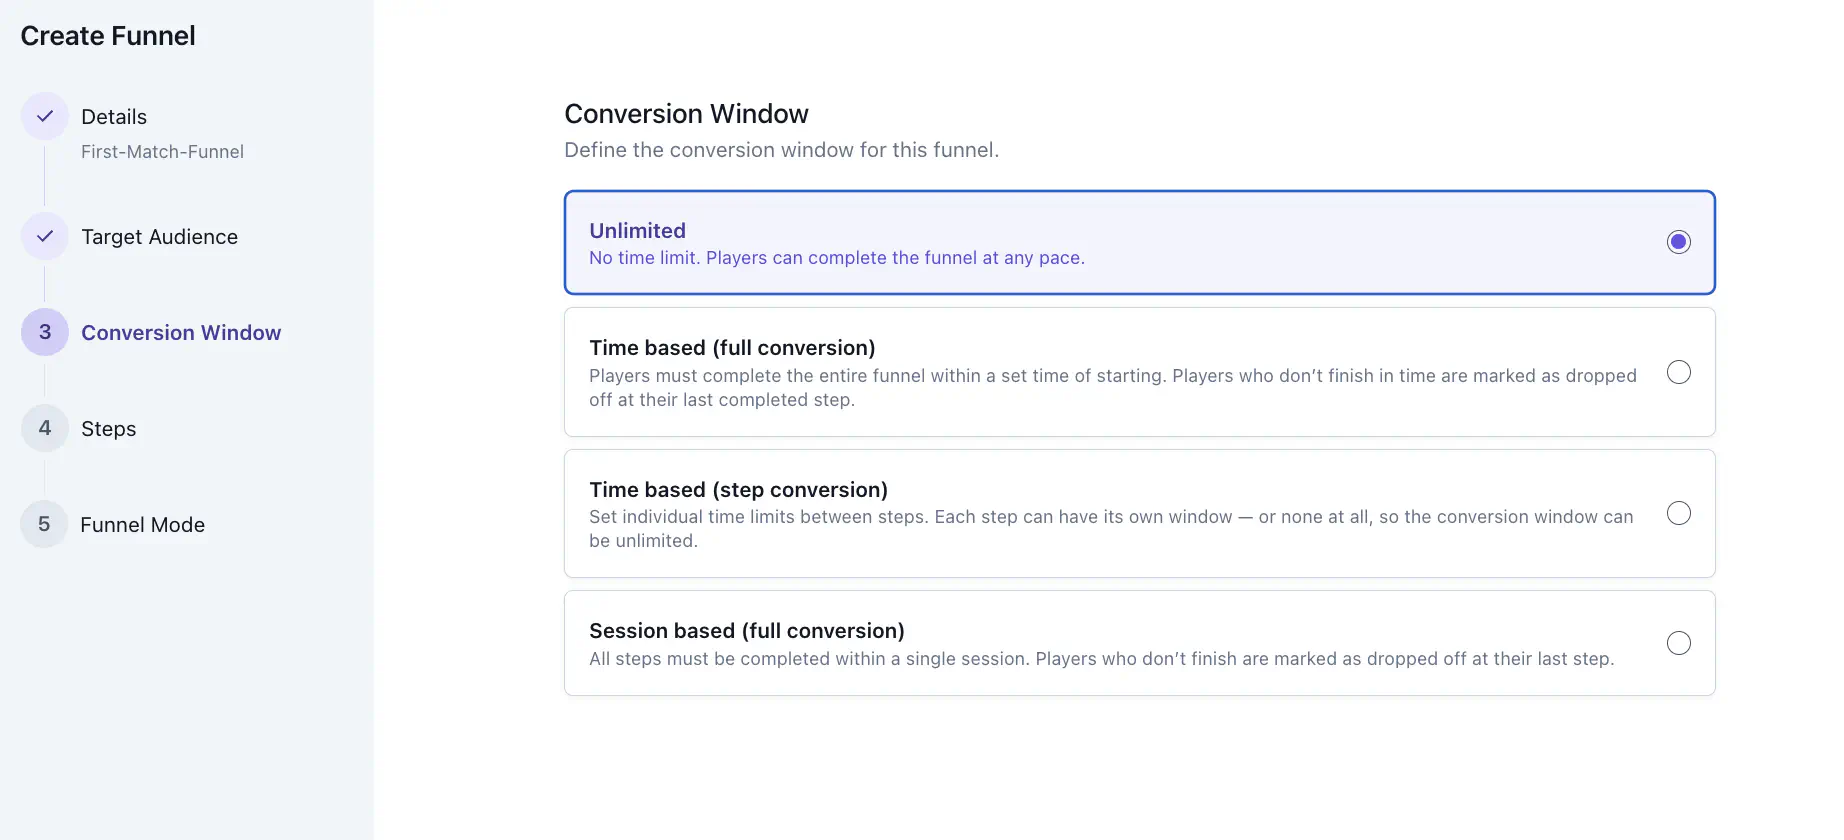Click the Target Audience checkmark icon

44,236
